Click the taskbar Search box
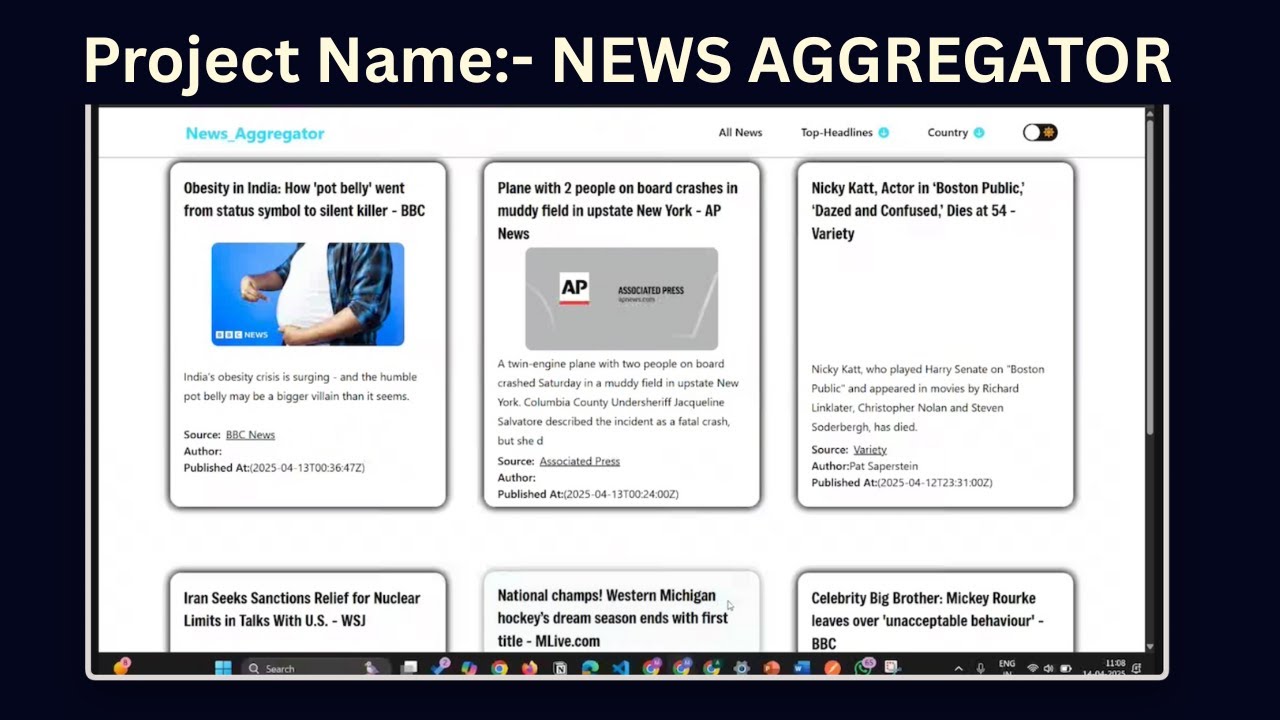 click(315, 668)
